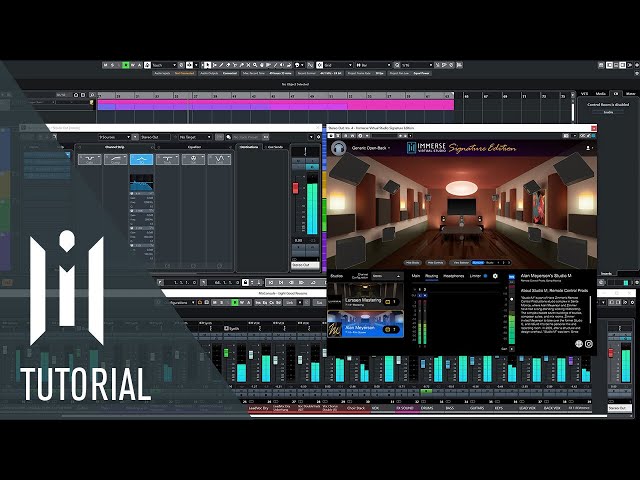Image resolution: width=640 pixels, height=480 pixels.
Task: Open the VSTi tab in right zone
Action: [x=584, y=93]
